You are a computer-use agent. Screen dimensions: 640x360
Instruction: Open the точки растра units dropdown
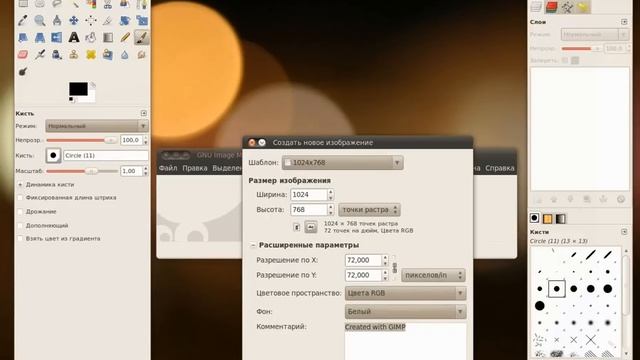[x=369, y=210]
